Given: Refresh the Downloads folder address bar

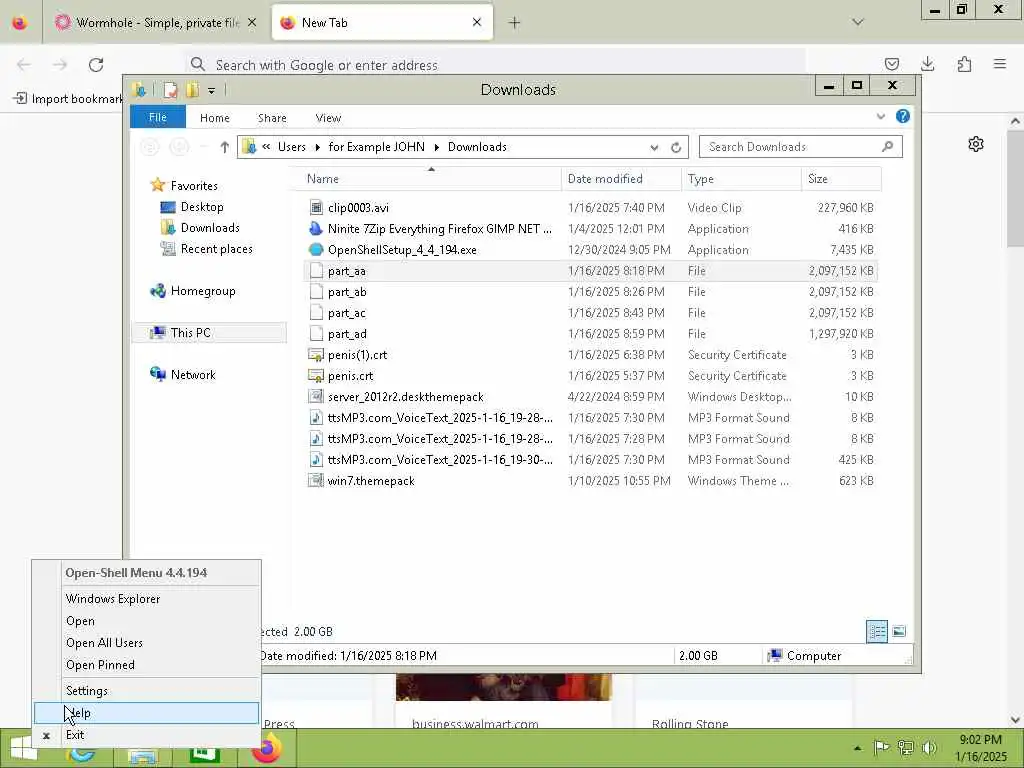Looking at the screenshot, I should 676,147.
